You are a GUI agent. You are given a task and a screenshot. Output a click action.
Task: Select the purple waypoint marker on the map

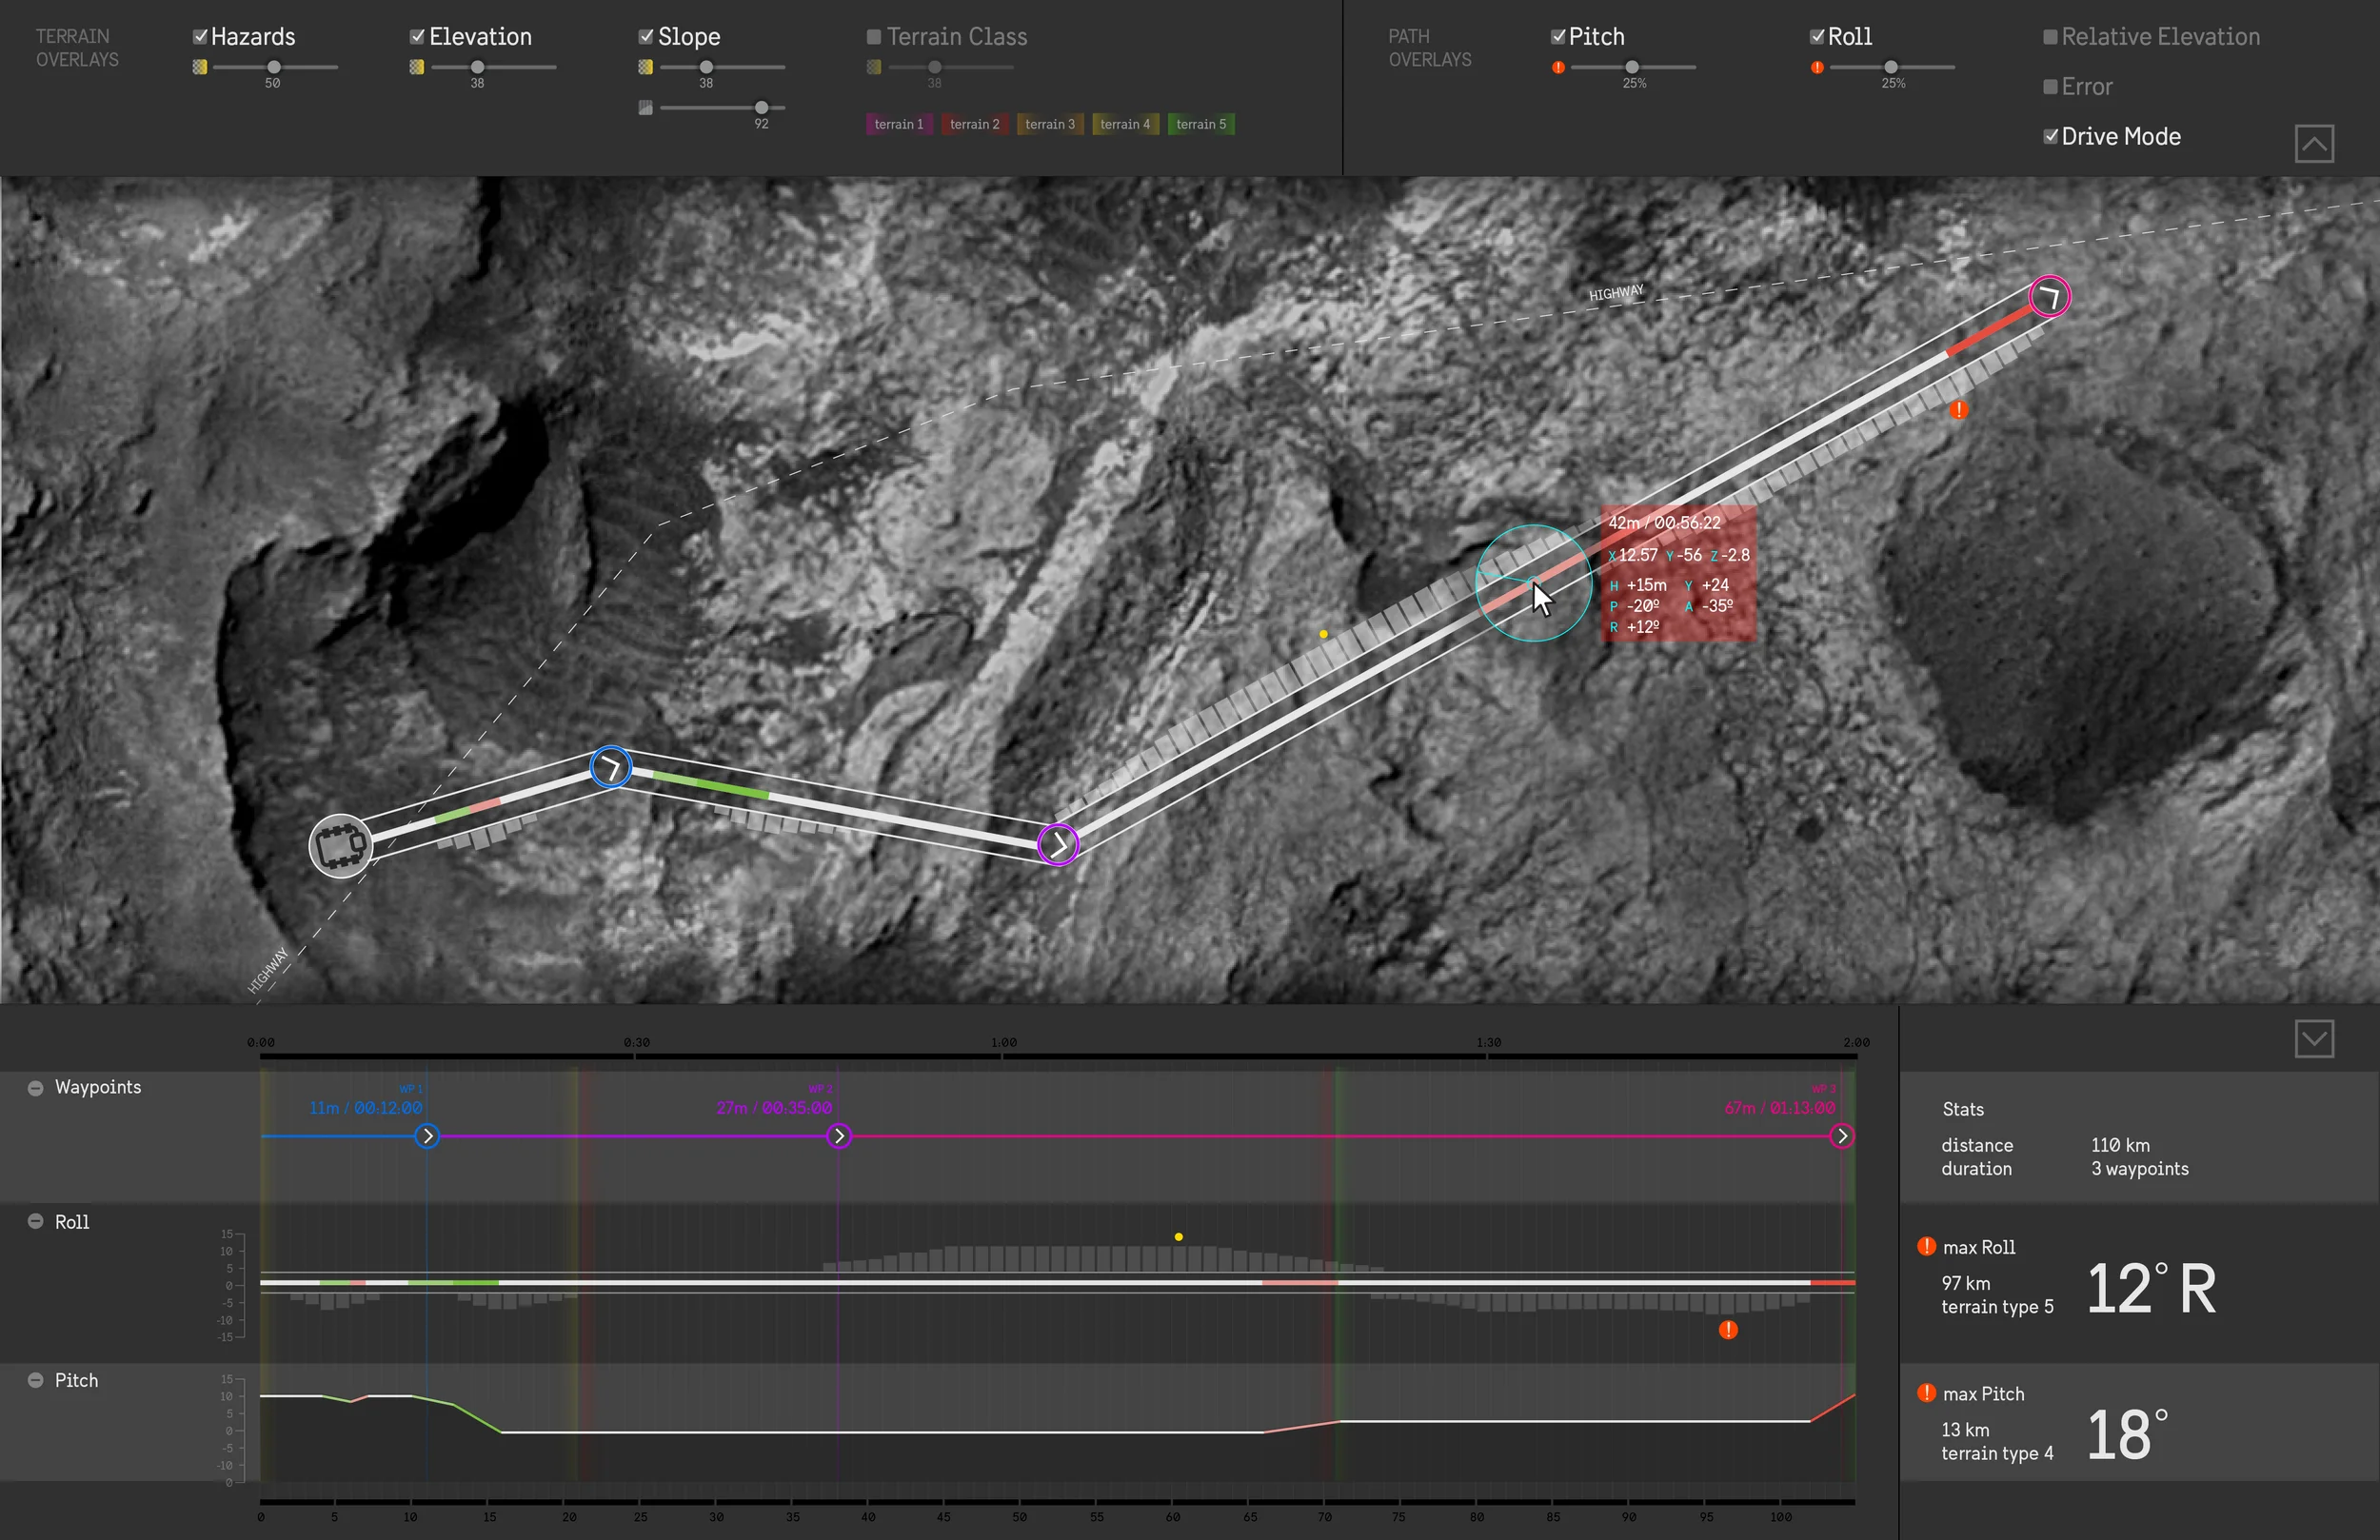(1058, 844)
